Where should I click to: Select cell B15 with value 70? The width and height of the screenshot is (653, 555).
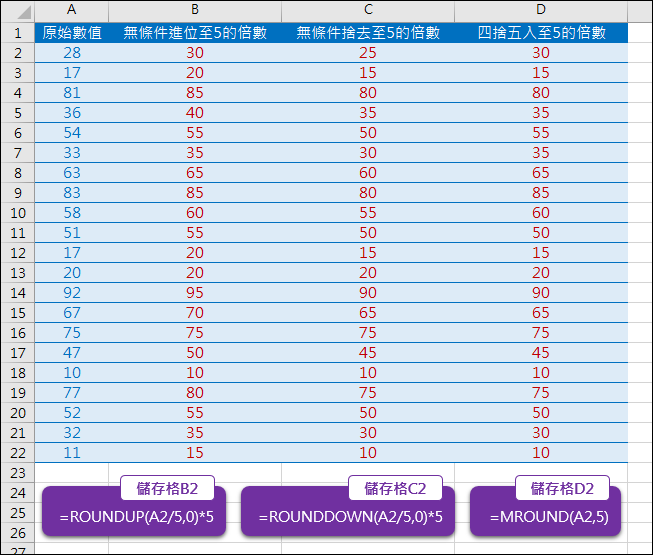[195, 313]
